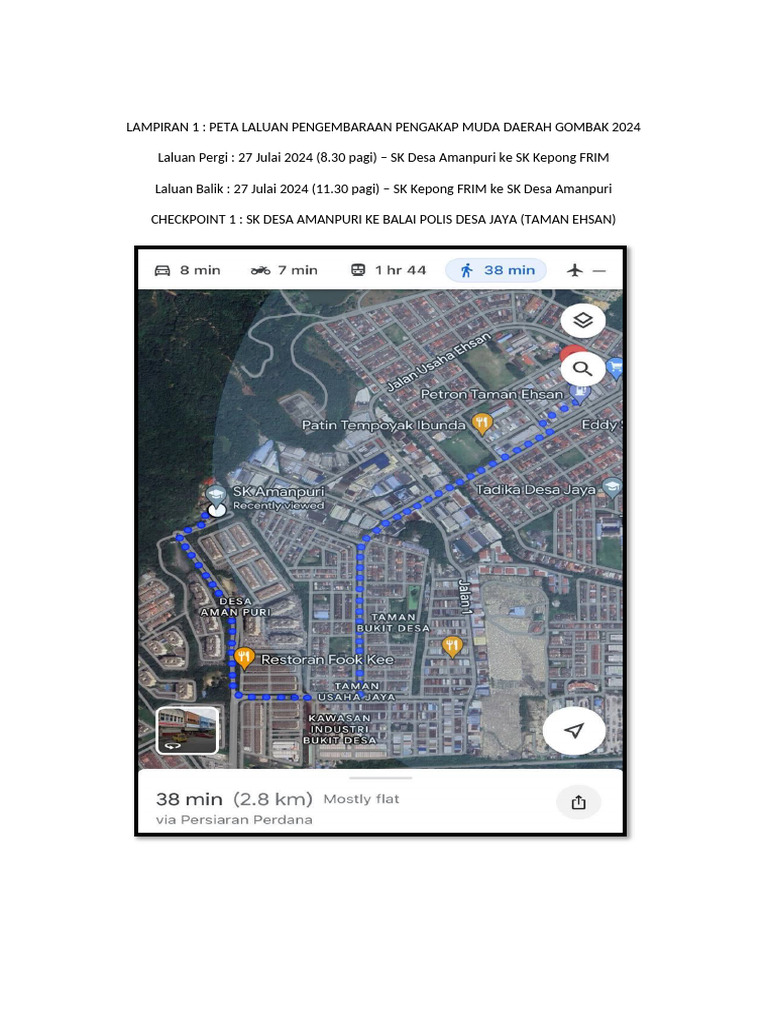Select driving mode showing 8 min
Screen dimensions: 768x1024
[x=187, y=270]
